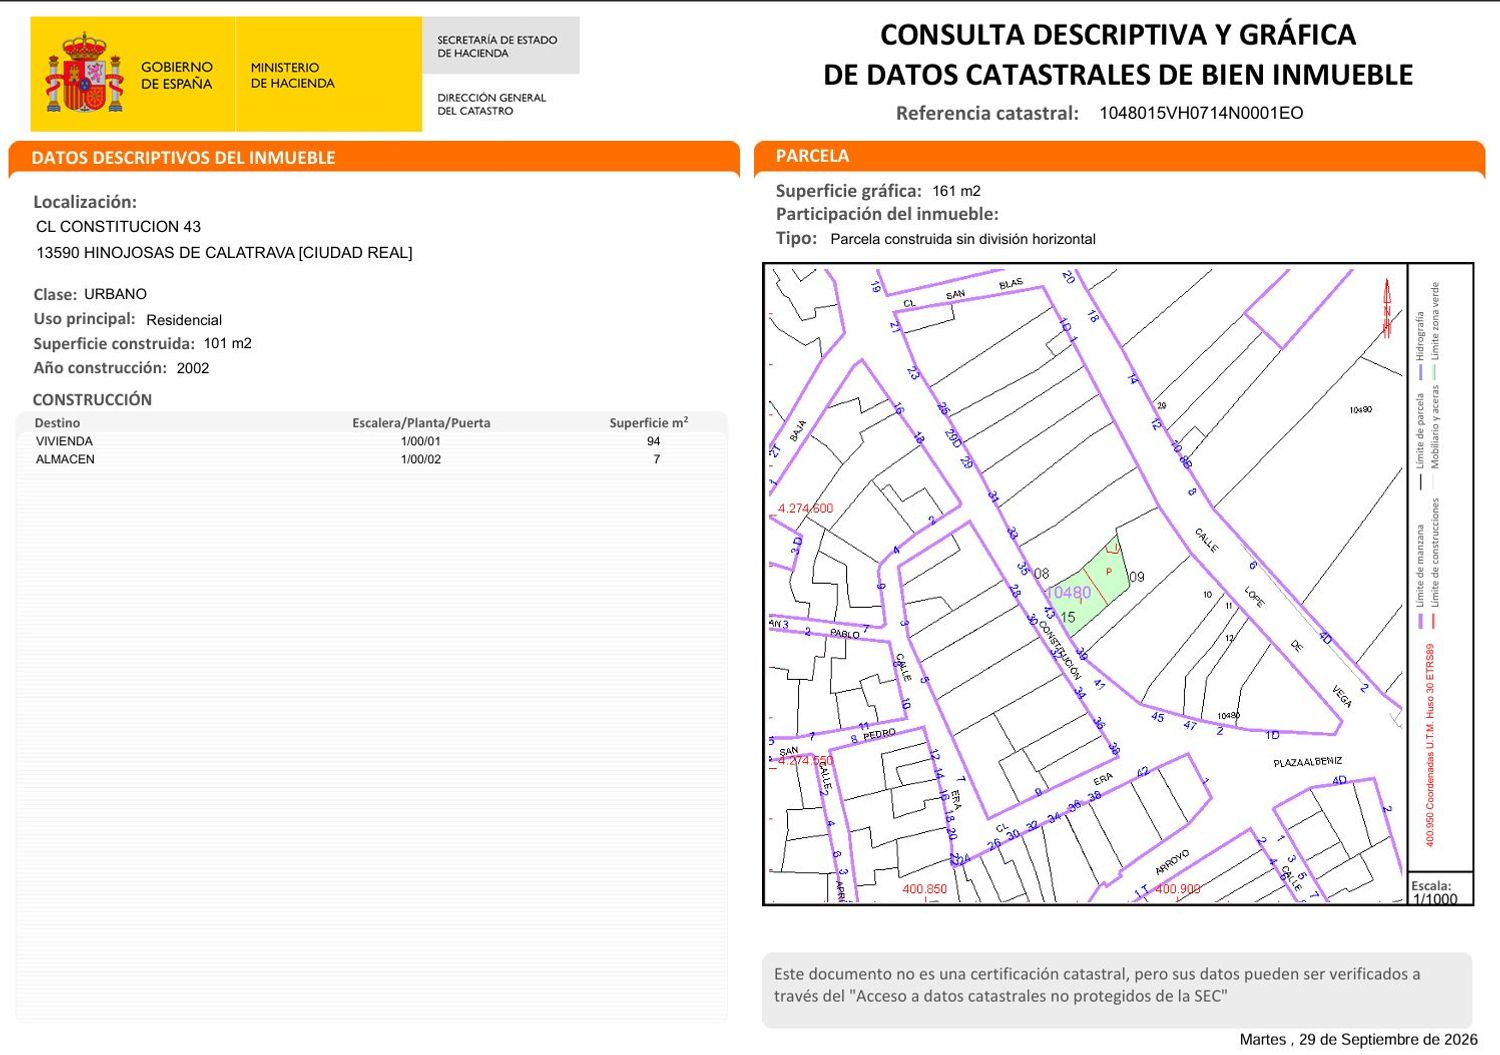Select the green highlighted parcel on the map

(1088, 586)
